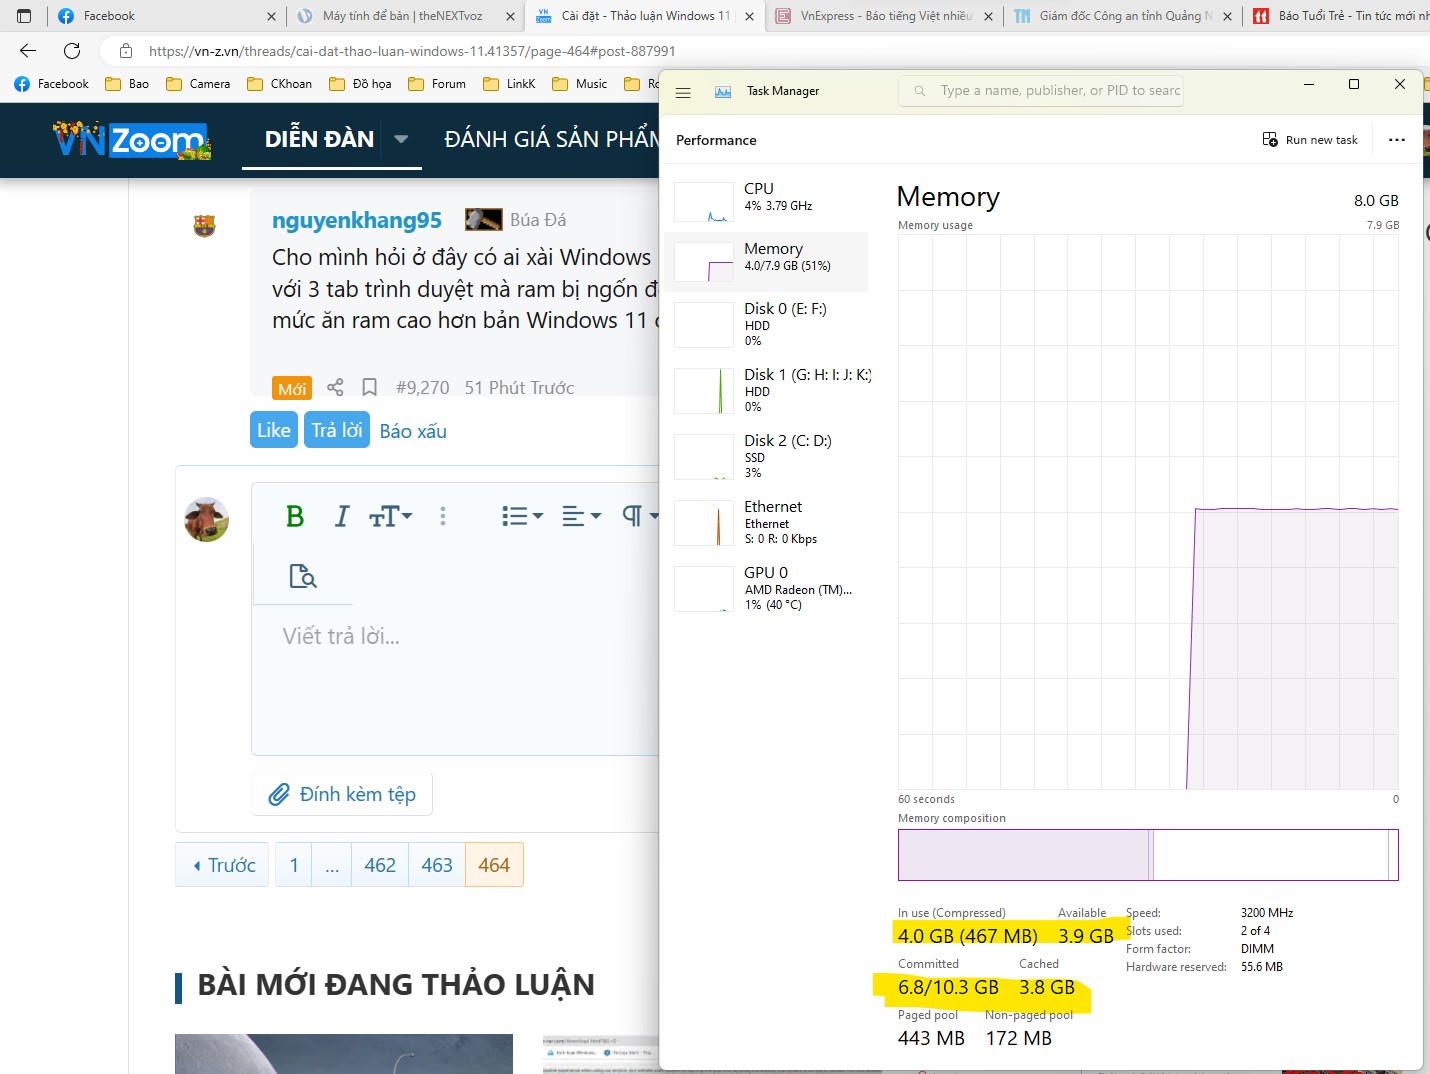Open nguyenkhang95 user profile link
The height and width of the screenshot is (1074, 1430).
357,220
